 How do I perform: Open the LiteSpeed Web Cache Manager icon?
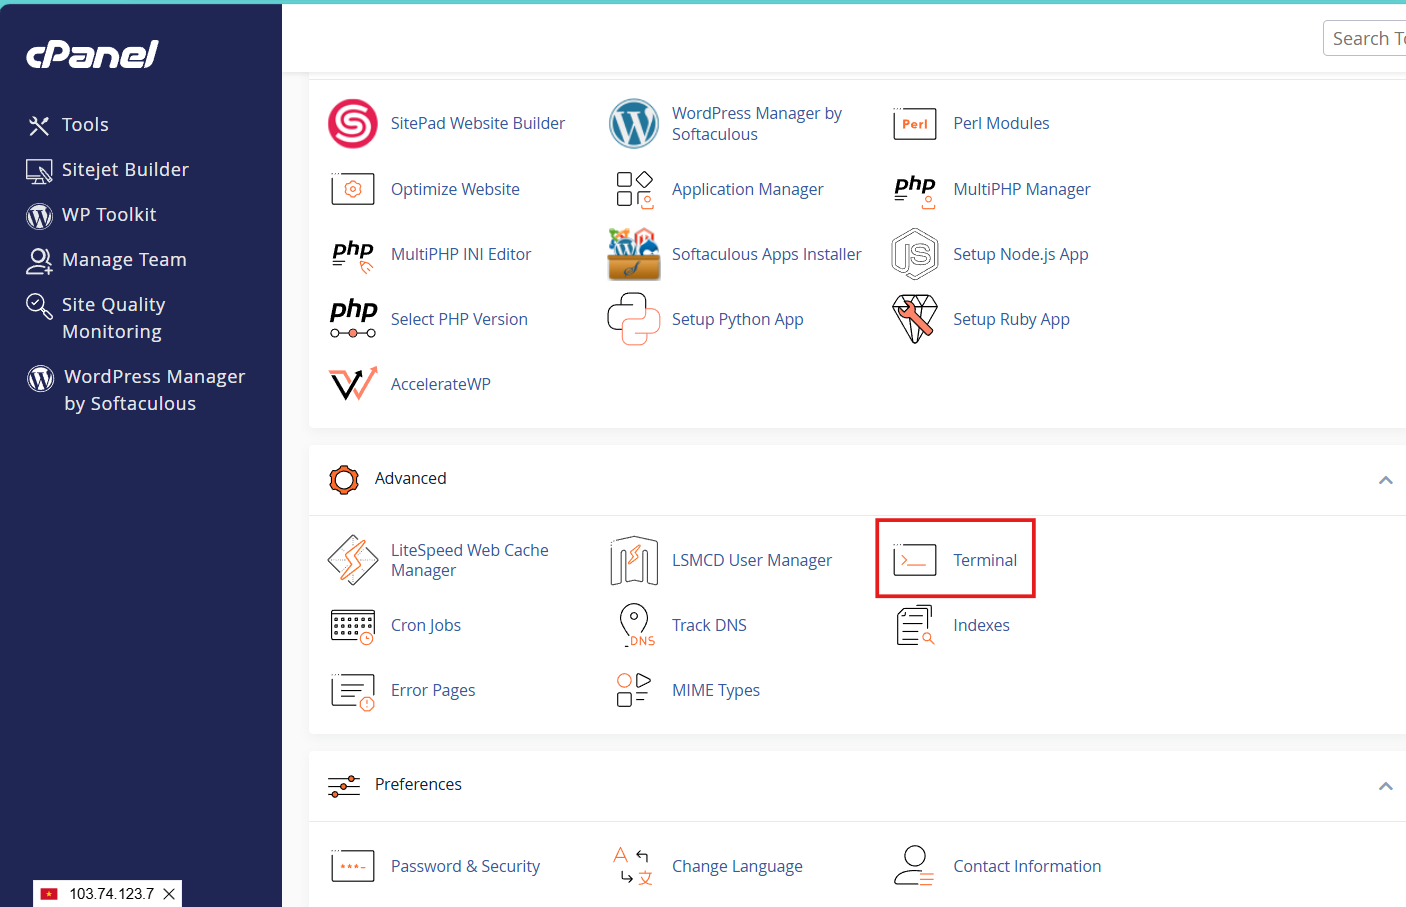point(353,560)
